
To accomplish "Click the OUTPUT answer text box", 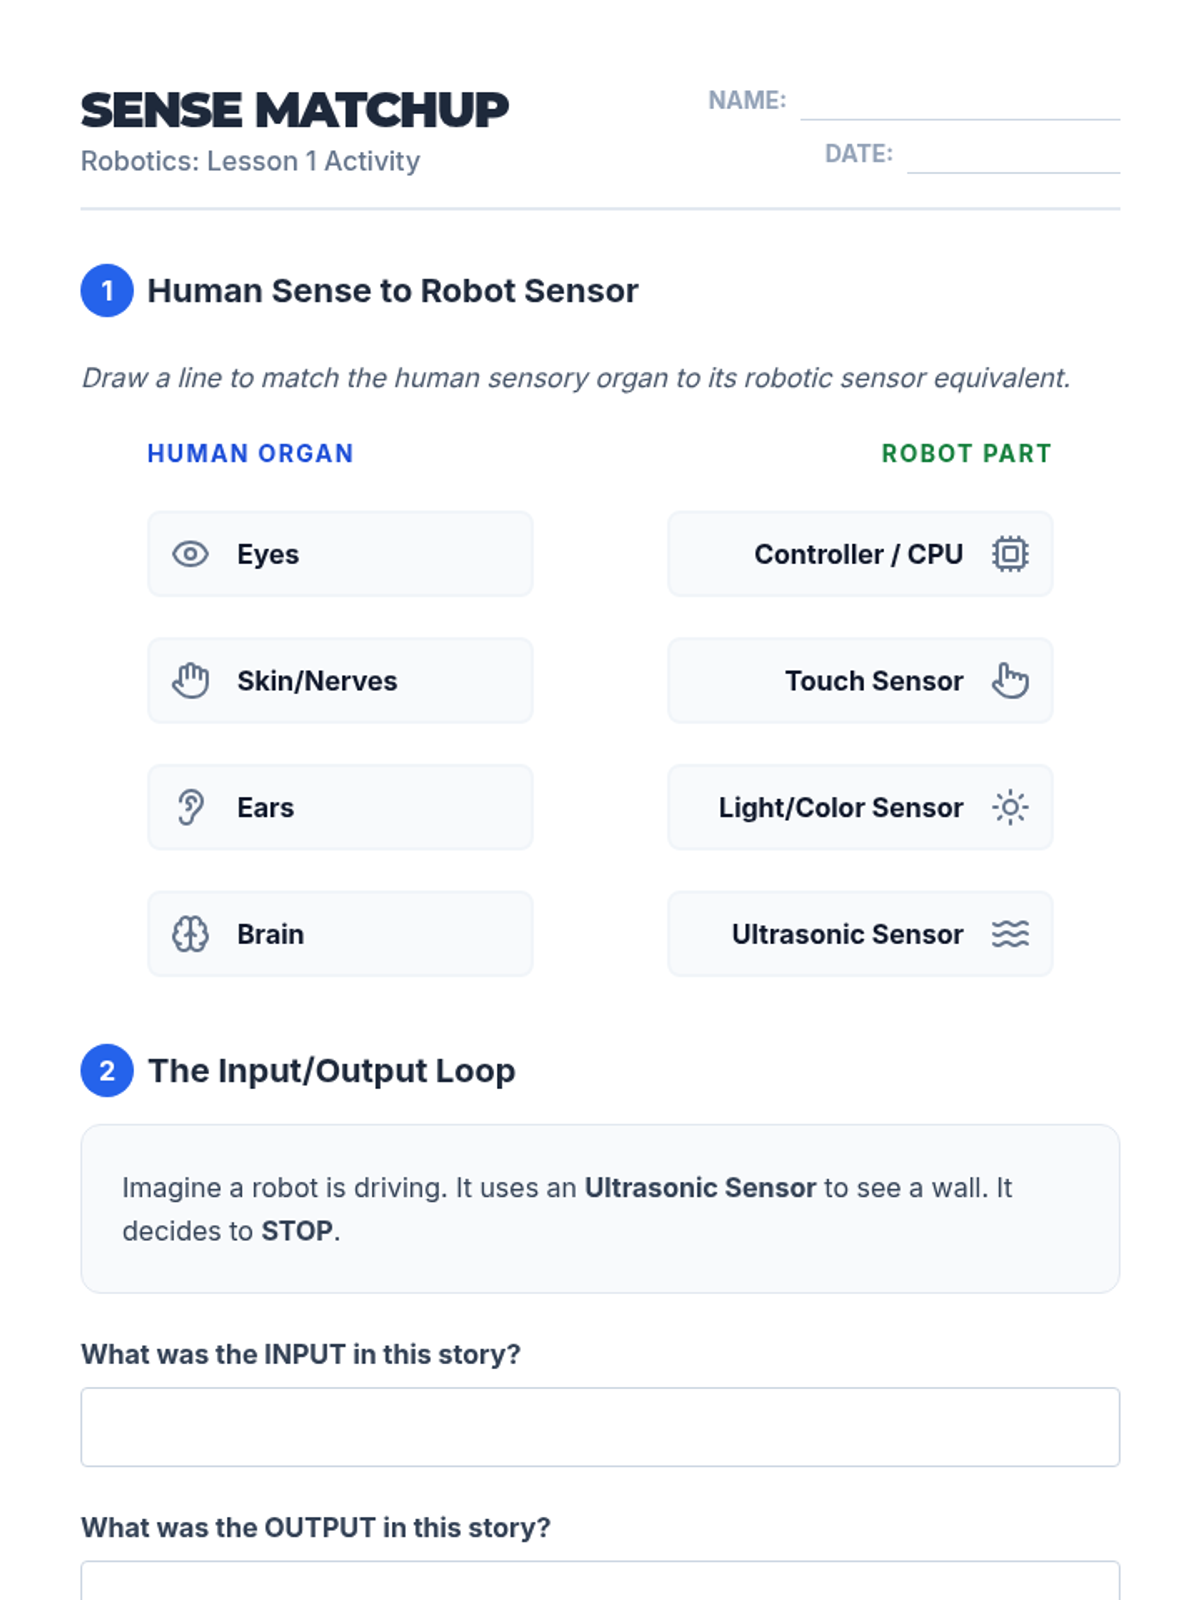I will click(x=600, y=1581).
